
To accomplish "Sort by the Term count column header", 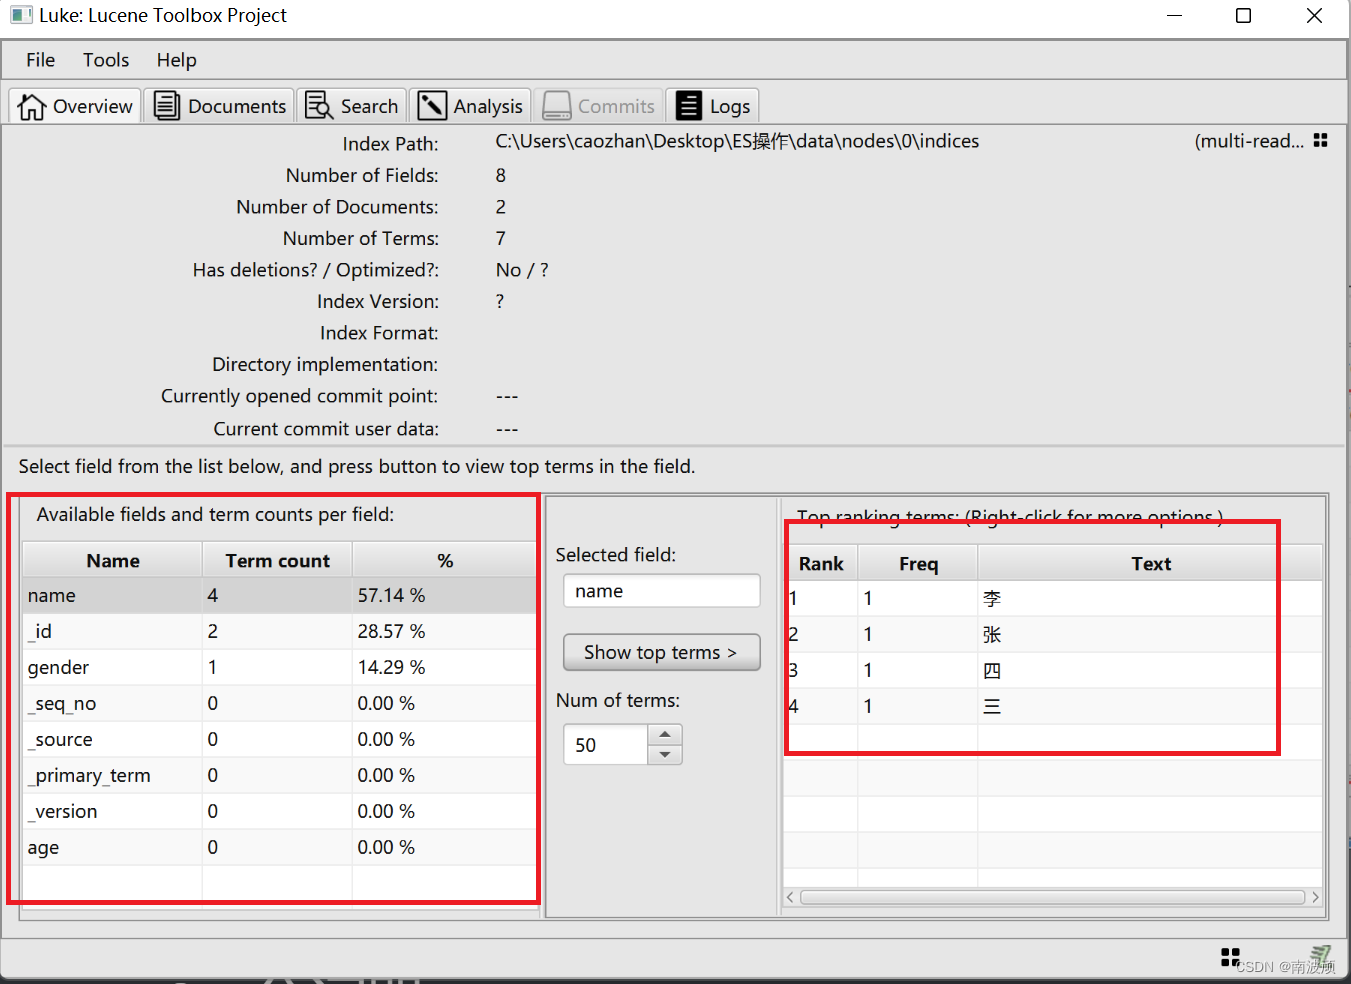I will pyautogui.click(x=277, y=561).
